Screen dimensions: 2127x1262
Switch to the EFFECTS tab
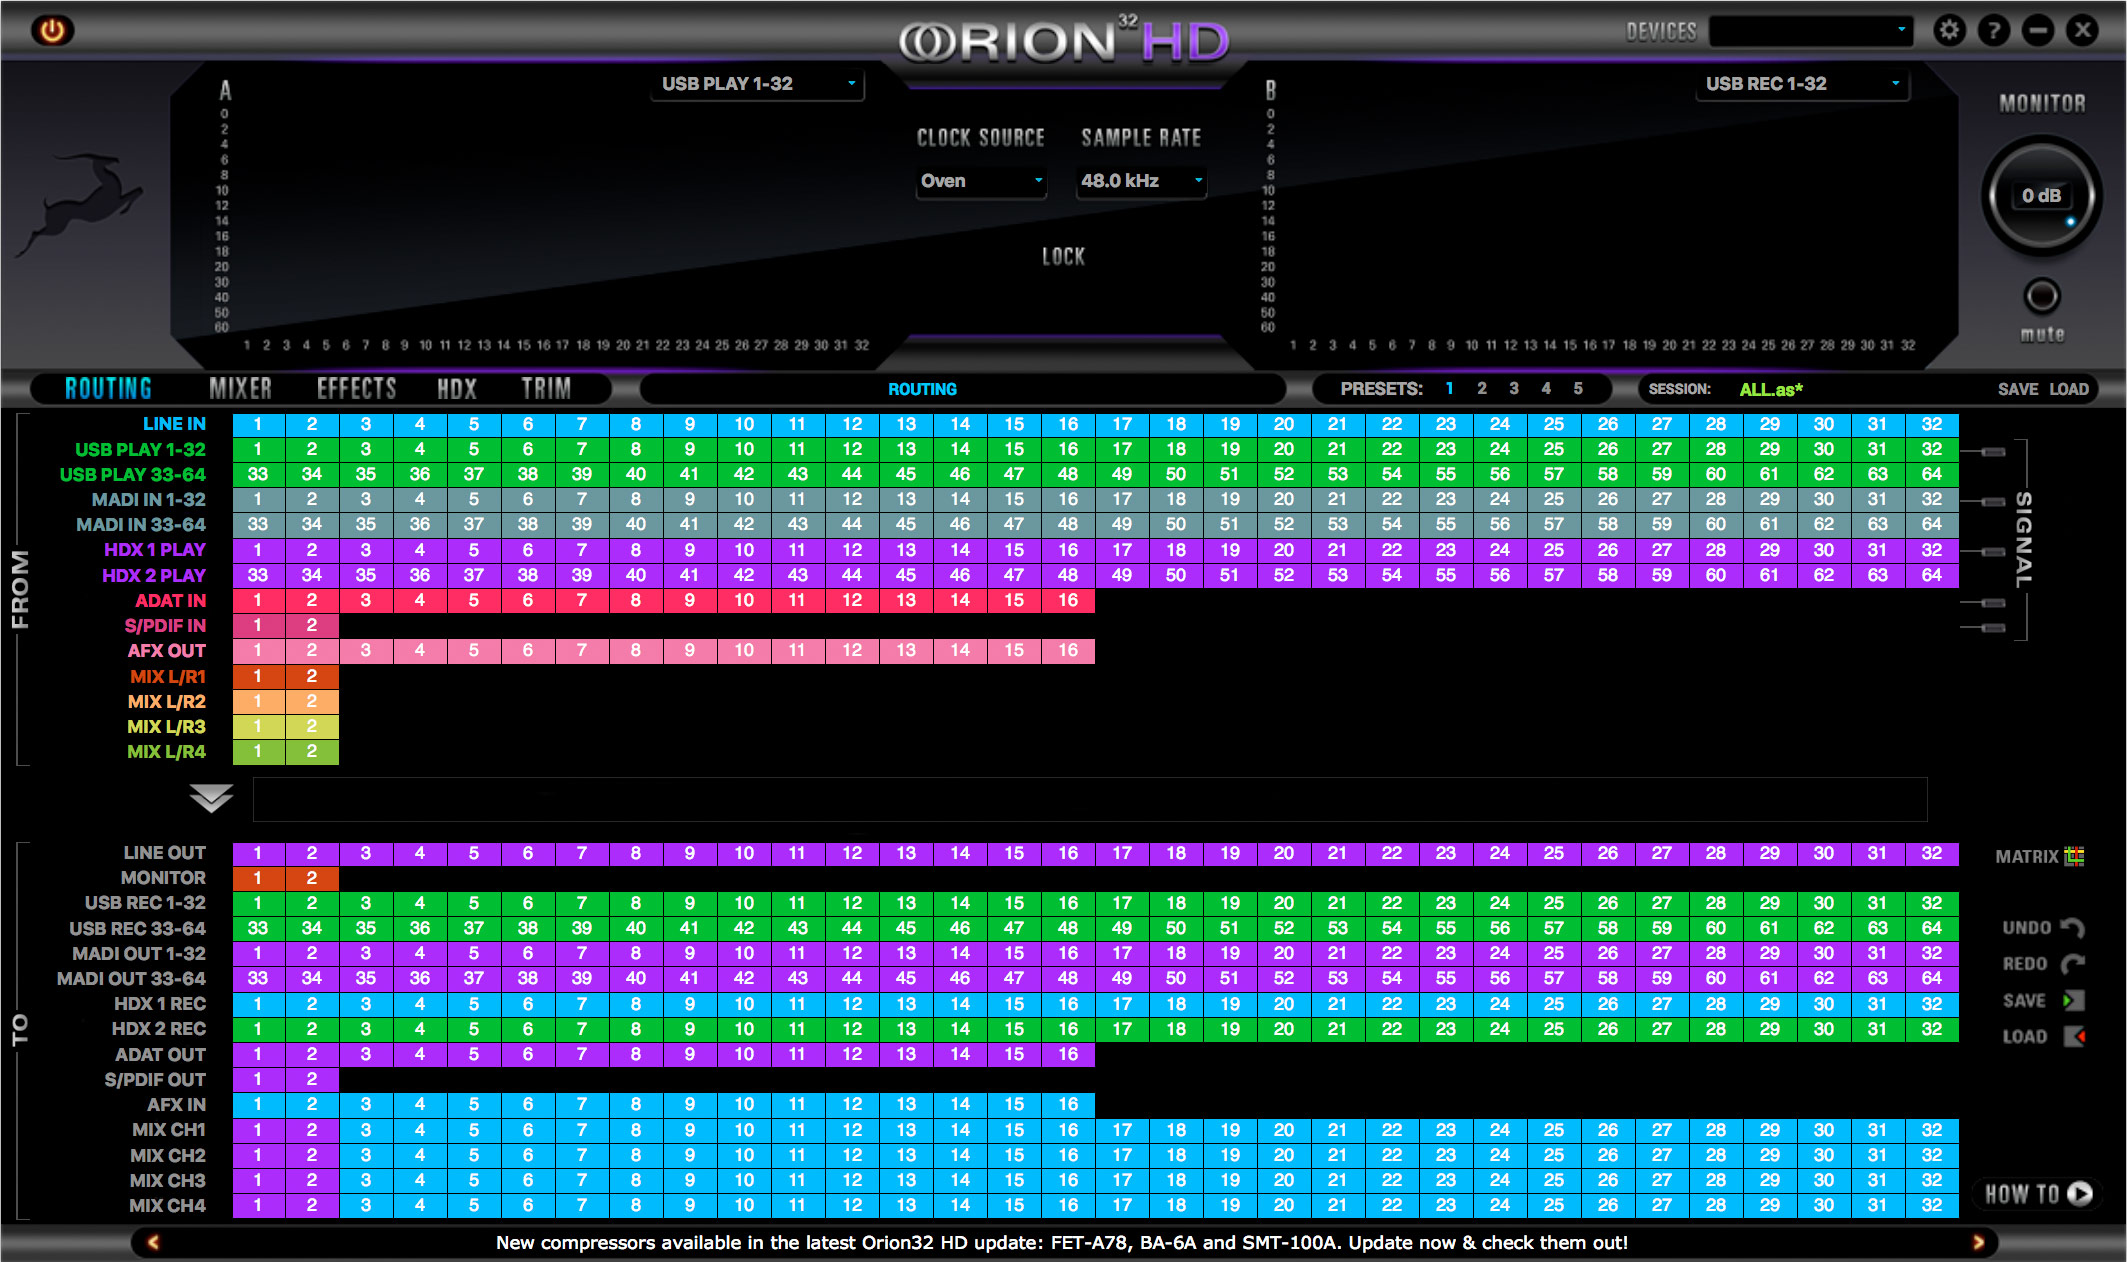357,389
